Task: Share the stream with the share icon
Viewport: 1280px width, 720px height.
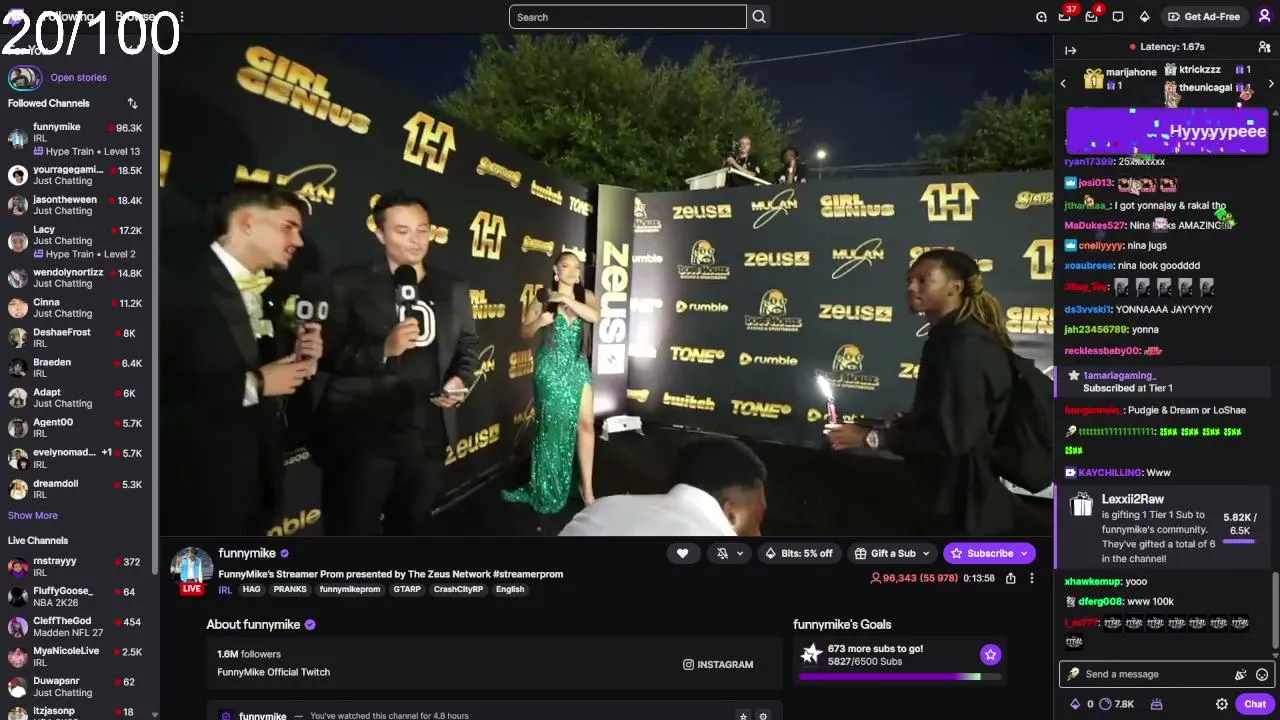Action: pyautogui.click(x=1011, y=578)
